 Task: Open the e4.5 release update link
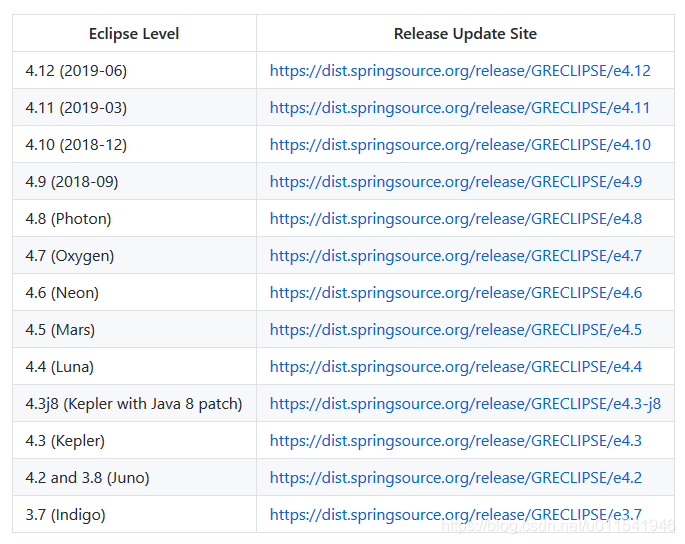456,329
